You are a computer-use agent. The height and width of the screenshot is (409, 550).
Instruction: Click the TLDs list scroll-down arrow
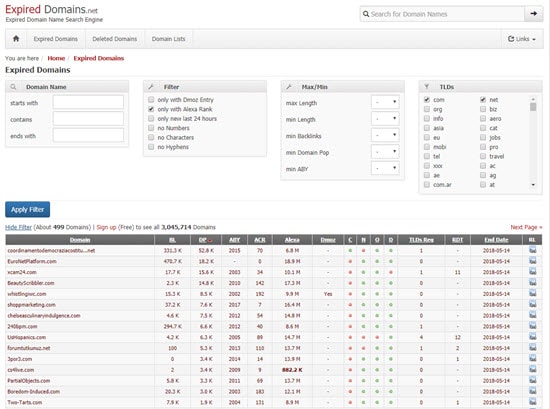point(533,185)
